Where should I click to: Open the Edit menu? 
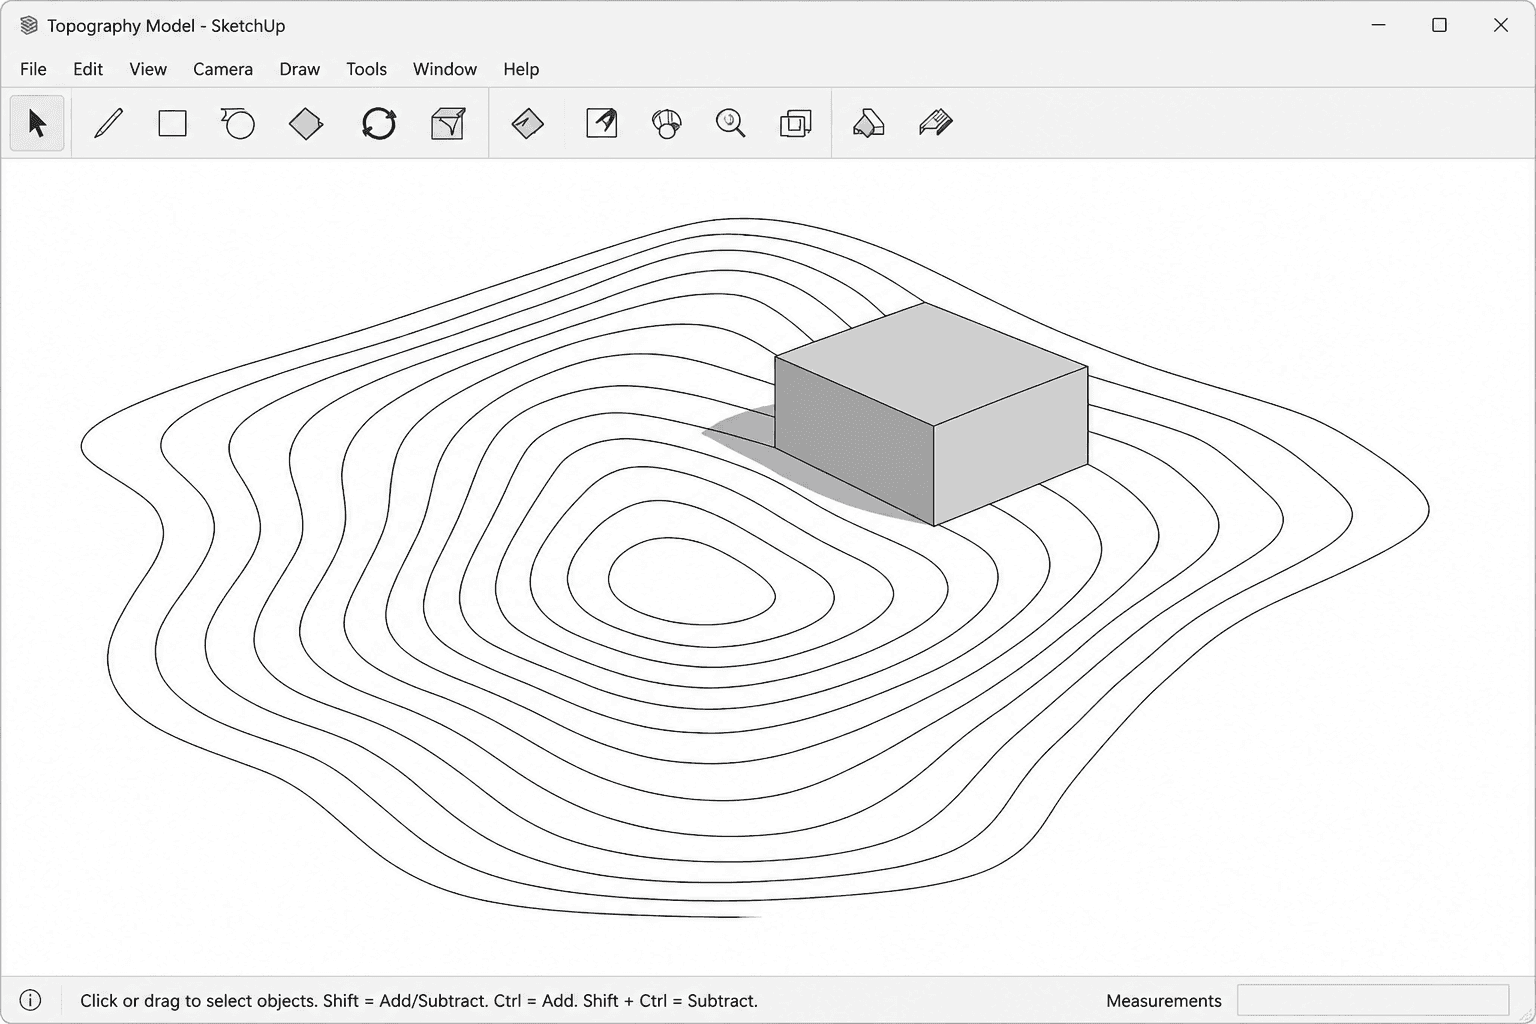(x=88, y=69)
